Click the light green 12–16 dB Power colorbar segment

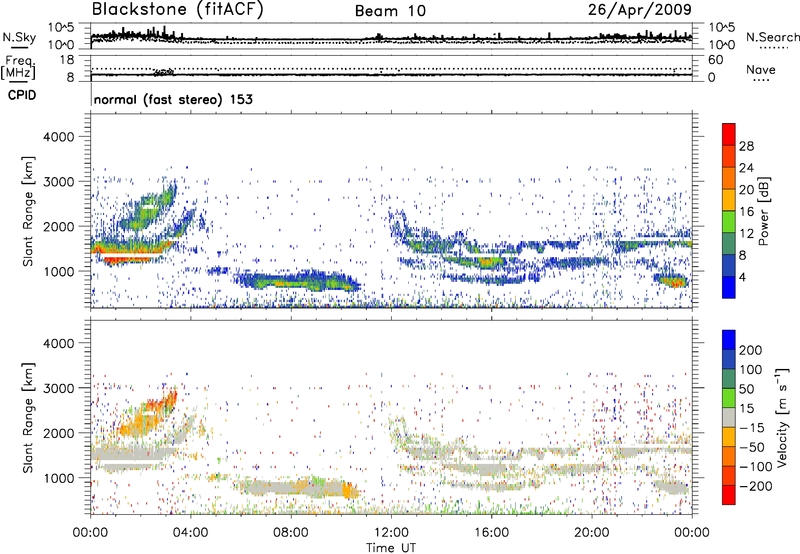(x=729, y=221)
